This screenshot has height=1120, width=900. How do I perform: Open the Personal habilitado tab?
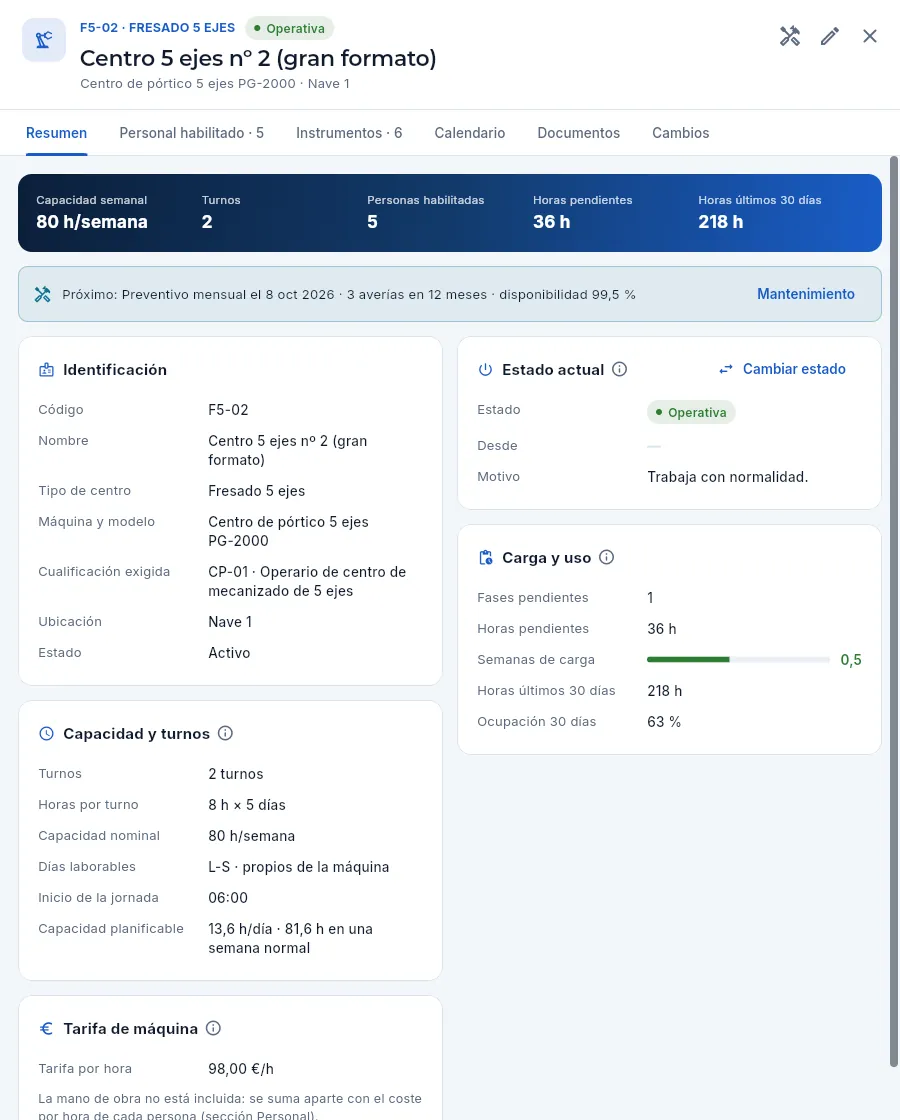pos(191,133)
